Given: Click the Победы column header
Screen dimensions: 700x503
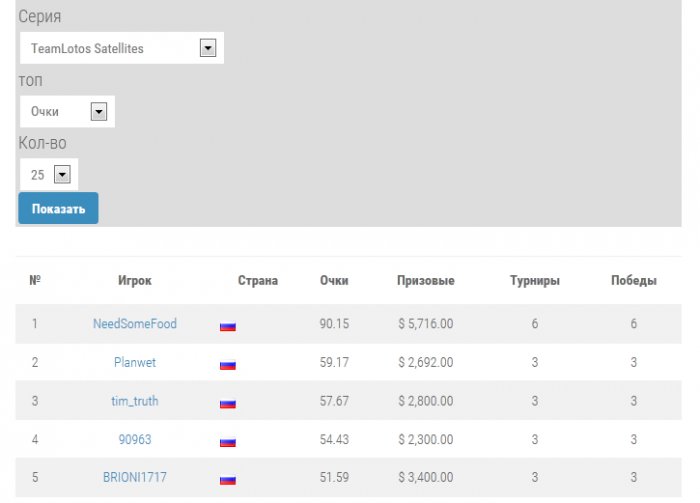Looking at the screenshot, I should point(634,281).
